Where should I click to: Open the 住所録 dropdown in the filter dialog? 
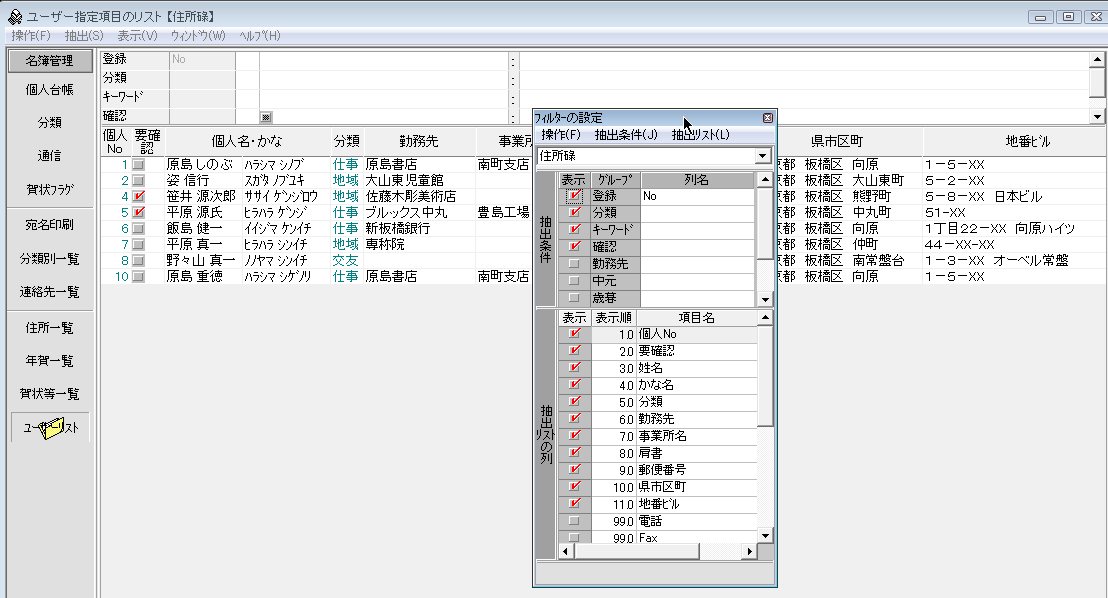pos(763,156)
